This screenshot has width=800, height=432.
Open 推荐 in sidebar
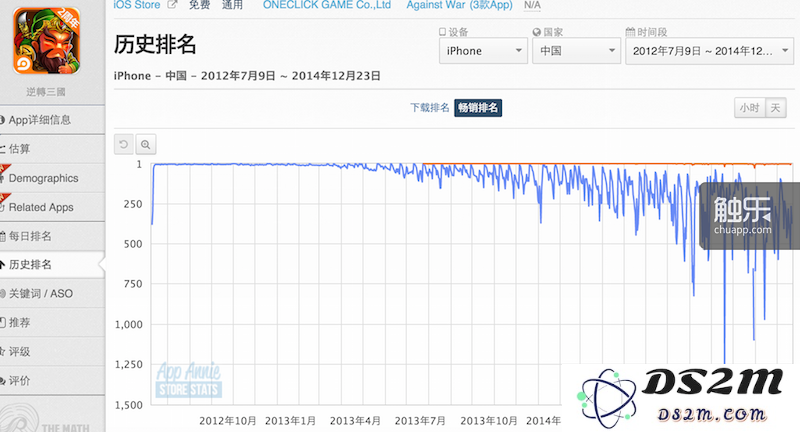[52, 322]
